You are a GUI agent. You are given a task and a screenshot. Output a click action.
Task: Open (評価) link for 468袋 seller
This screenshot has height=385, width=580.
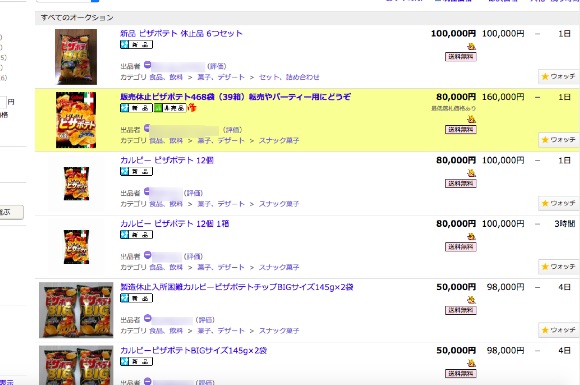click(232, 130)
